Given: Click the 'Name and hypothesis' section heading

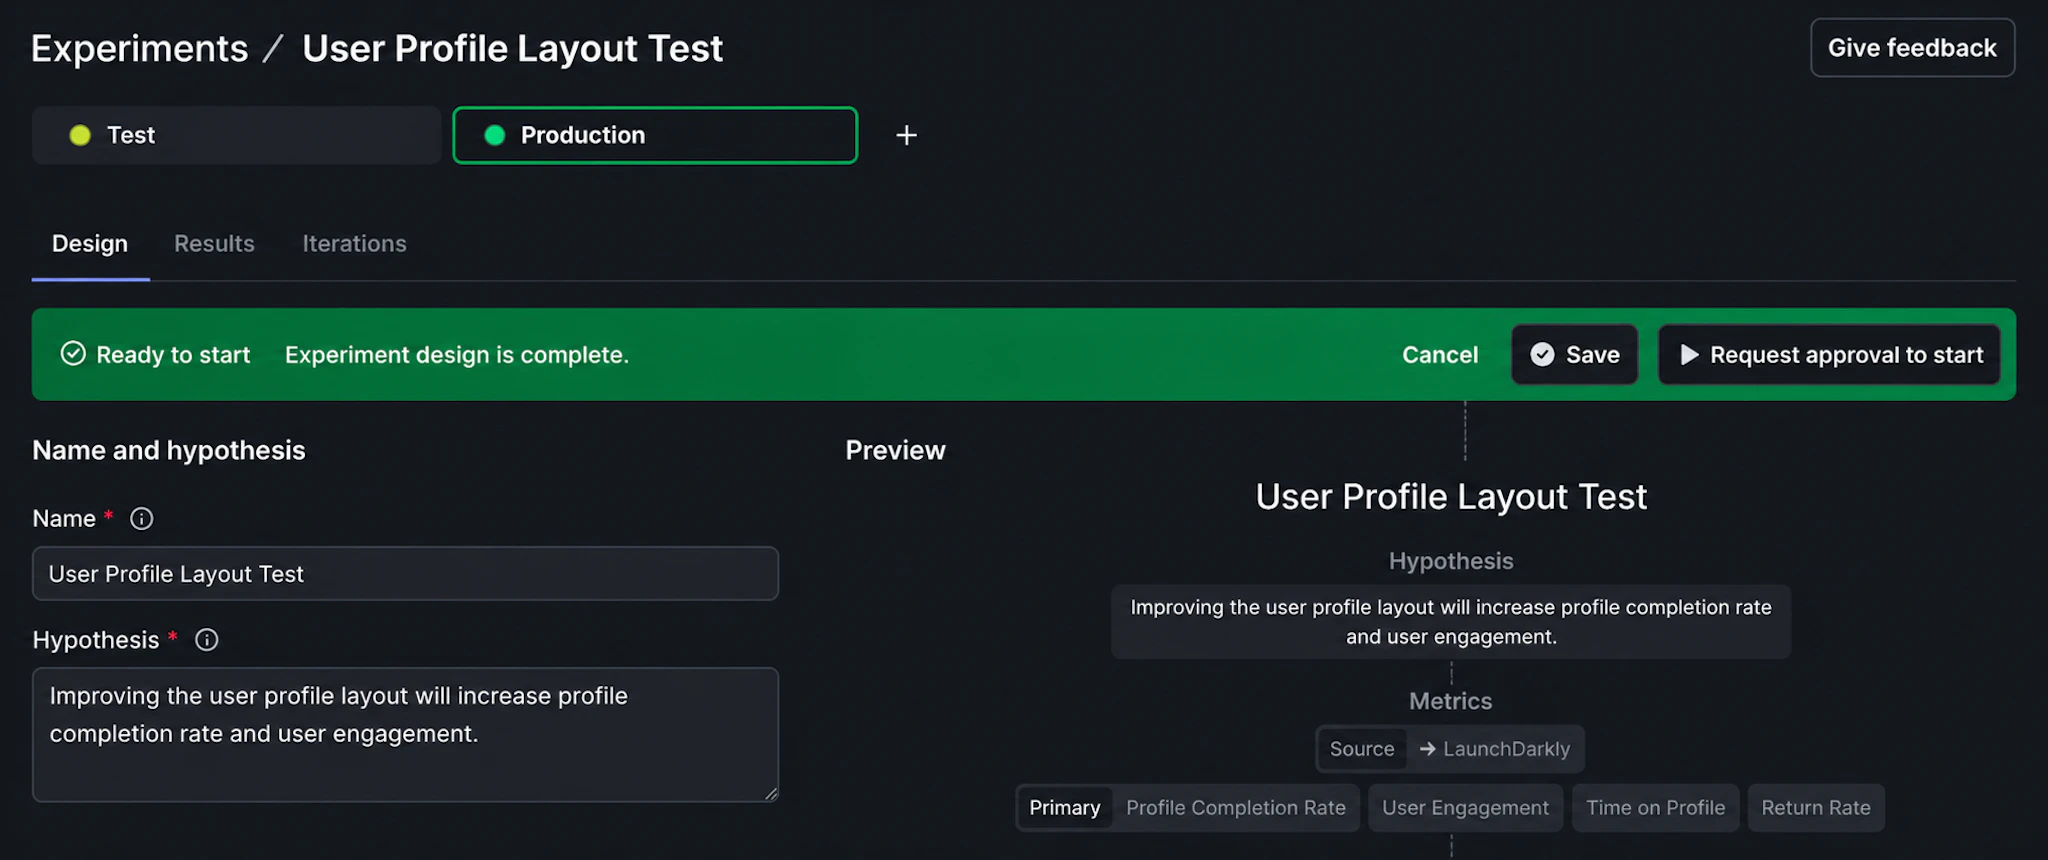Looking at the screenshot, I should click(169, 451).
